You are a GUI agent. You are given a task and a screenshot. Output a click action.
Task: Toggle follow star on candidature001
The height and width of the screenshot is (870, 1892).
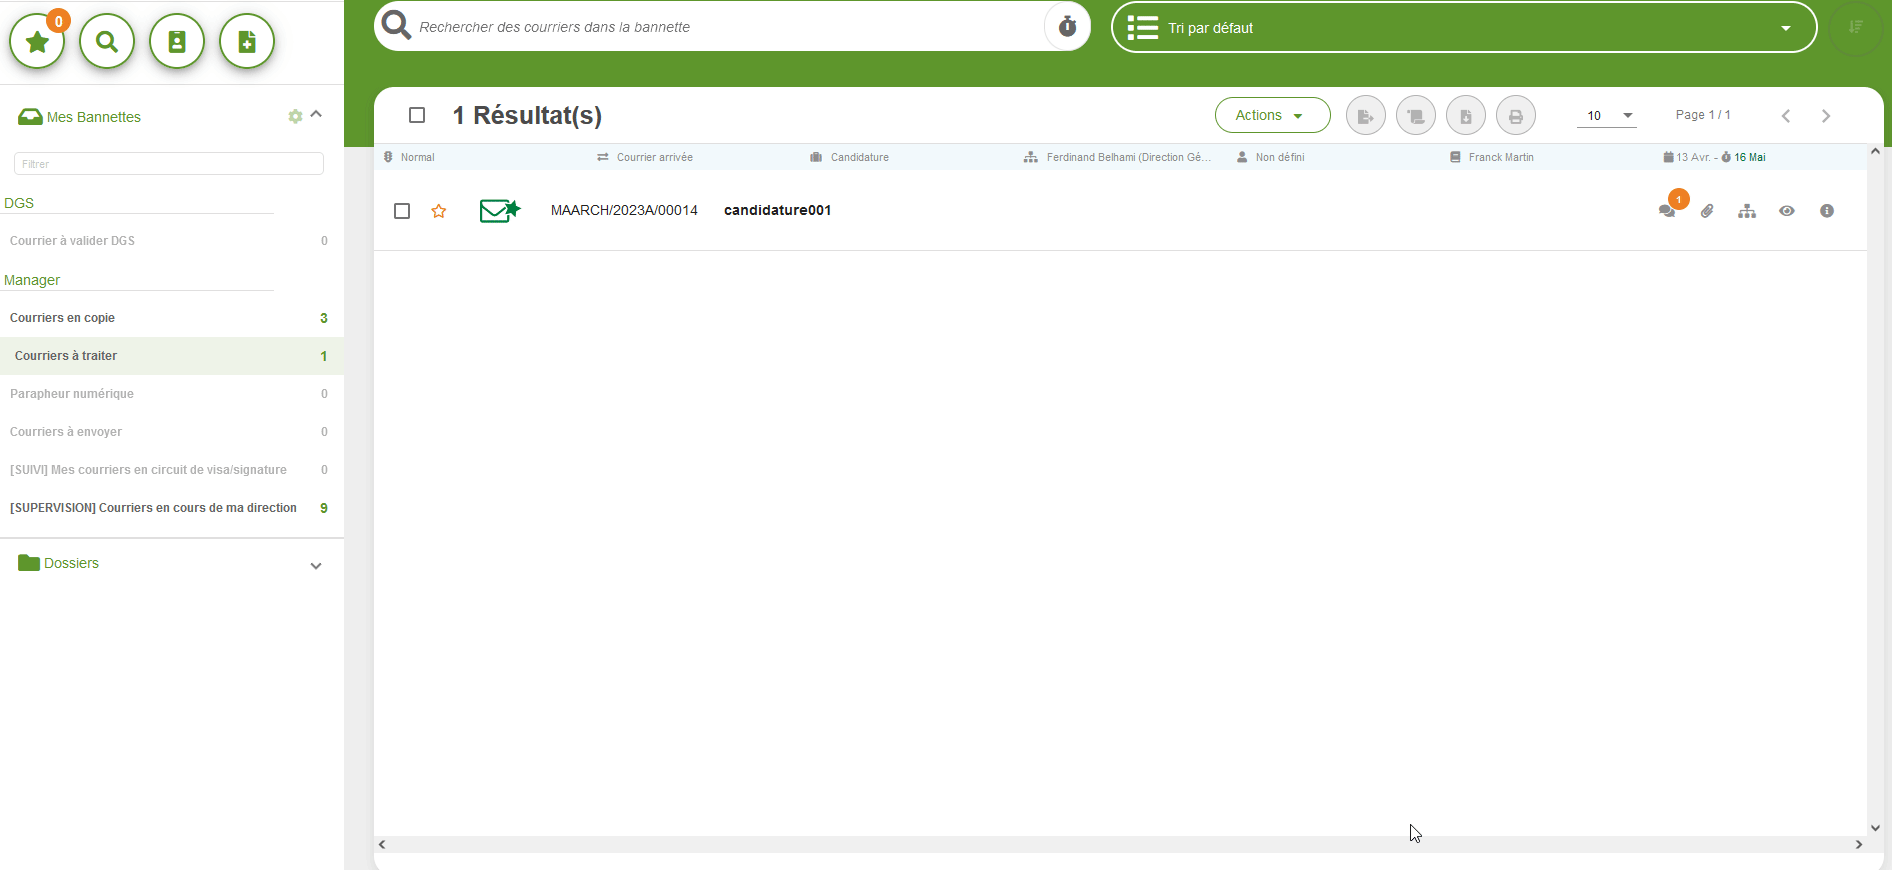439,211
